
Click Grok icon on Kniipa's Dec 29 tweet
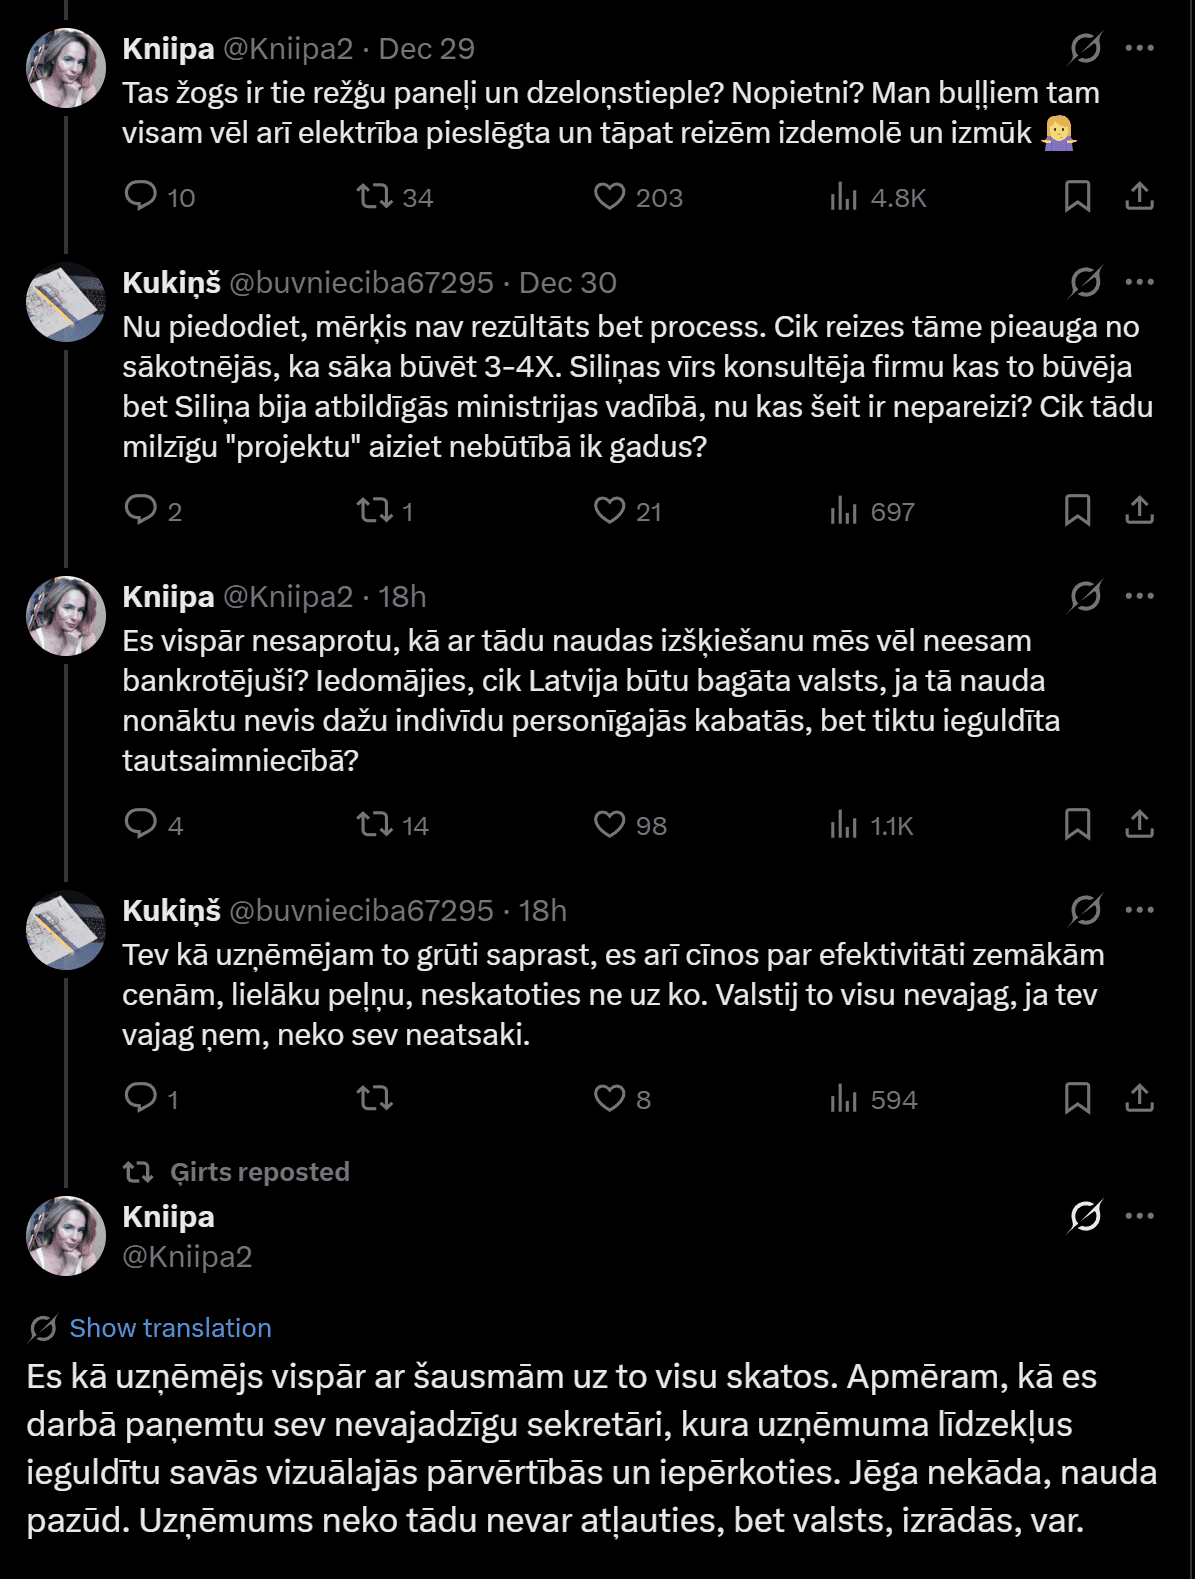click(x=1085, y=48)
